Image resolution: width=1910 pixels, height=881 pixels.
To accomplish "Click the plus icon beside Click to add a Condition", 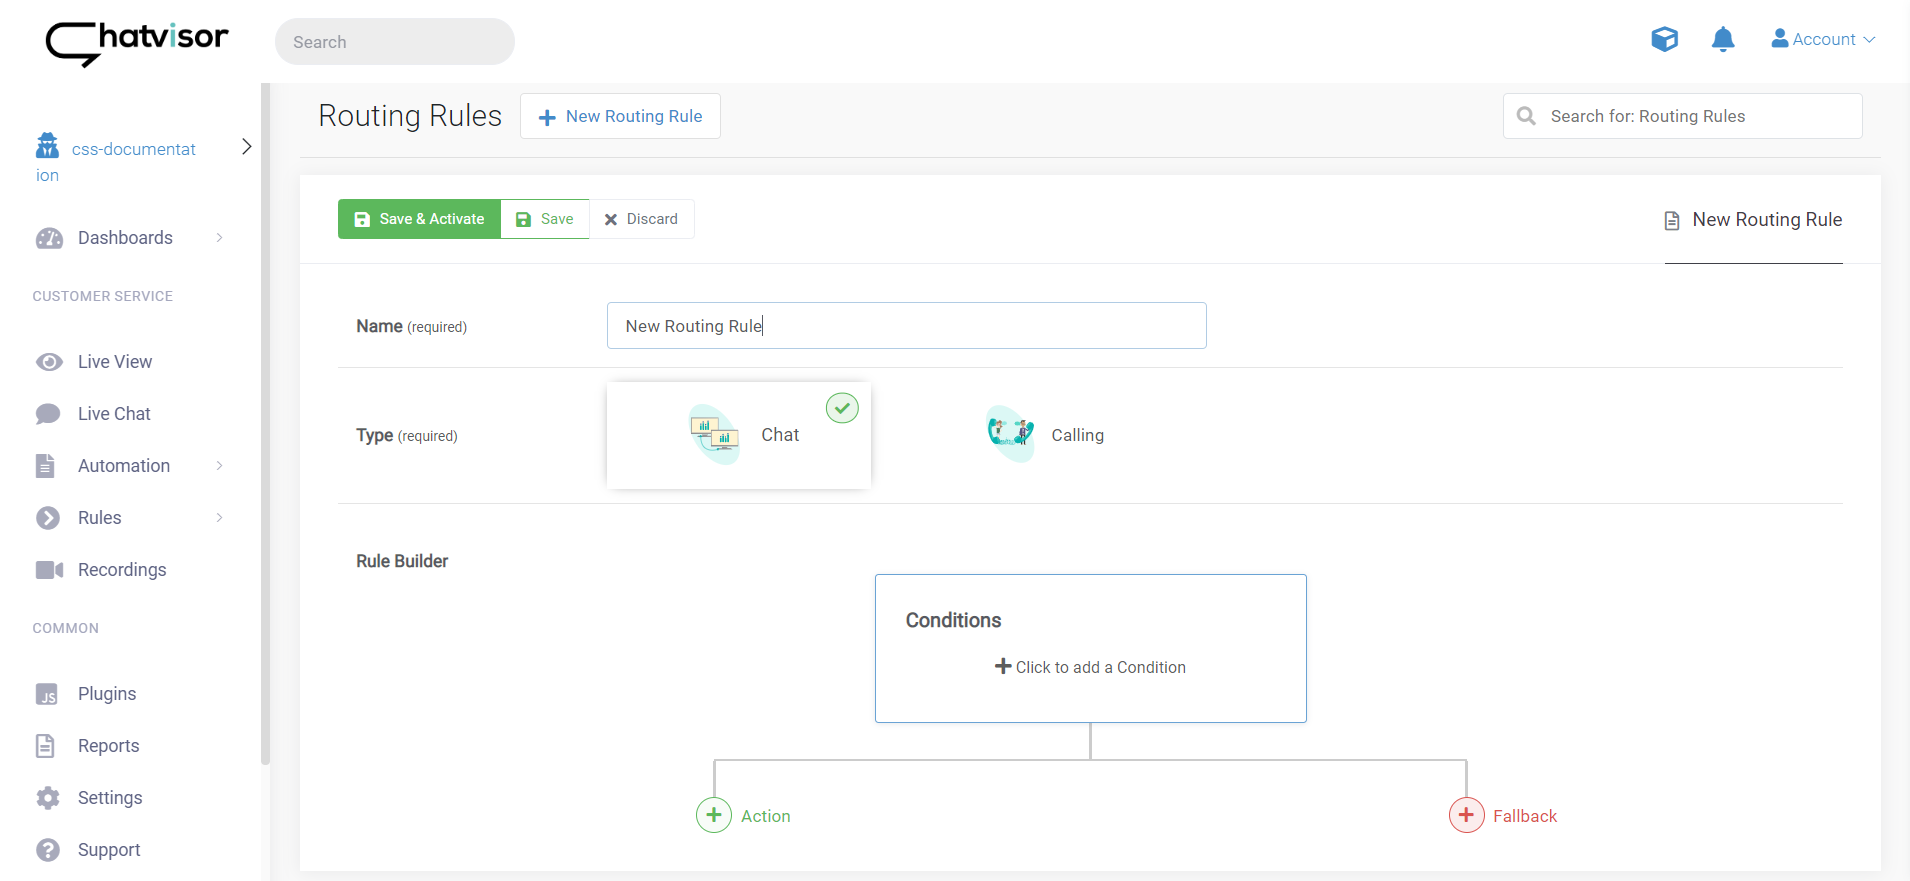I will (1003, 666).
